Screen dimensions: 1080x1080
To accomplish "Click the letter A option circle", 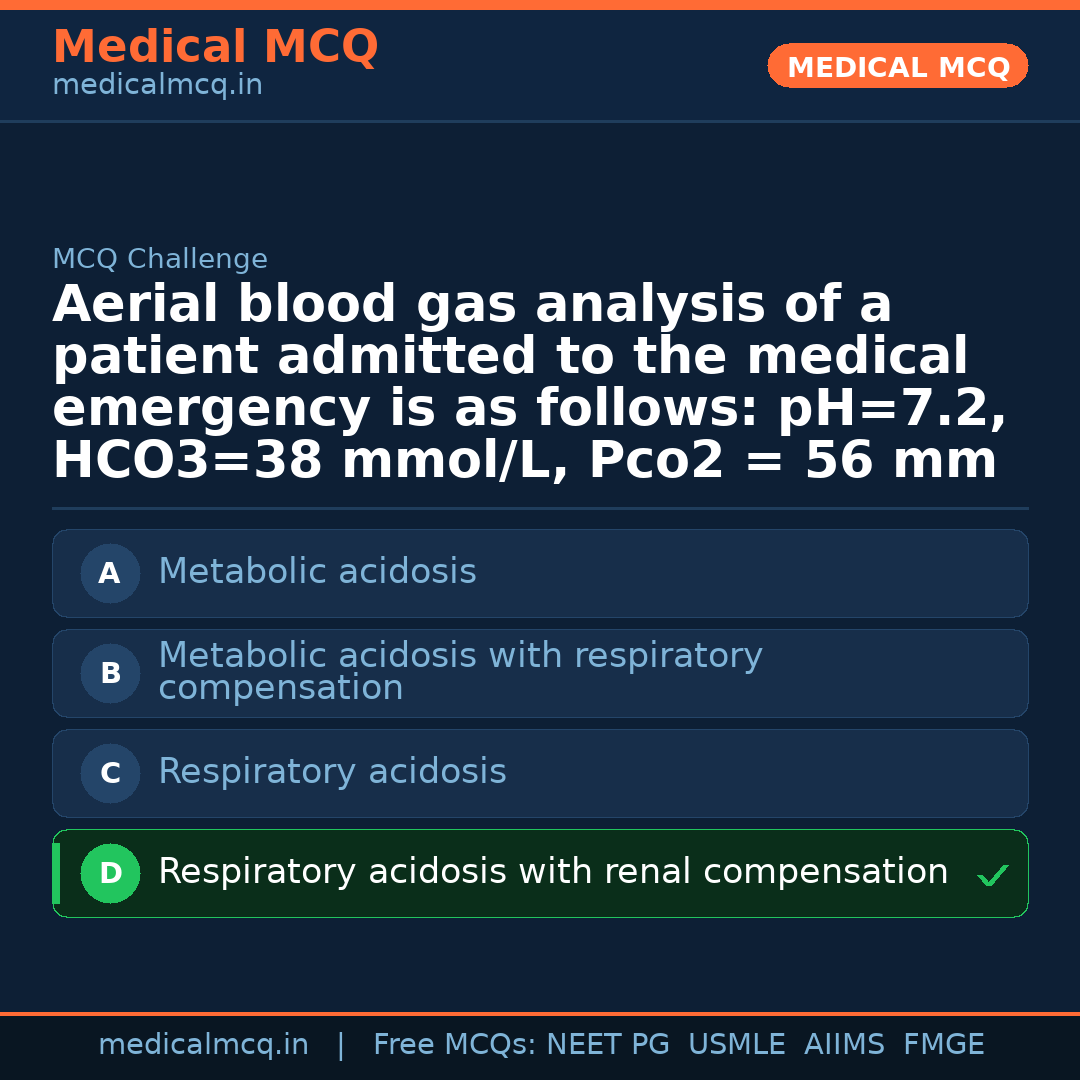I will [110, 574].
